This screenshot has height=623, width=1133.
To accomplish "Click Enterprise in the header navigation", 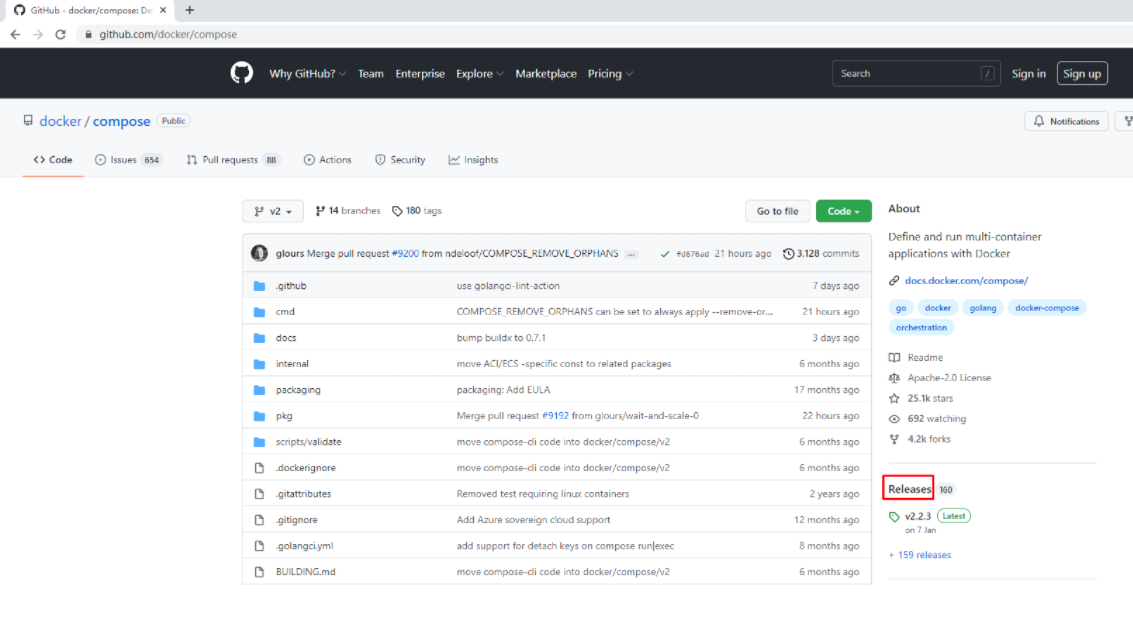I will tap(420, 74).
